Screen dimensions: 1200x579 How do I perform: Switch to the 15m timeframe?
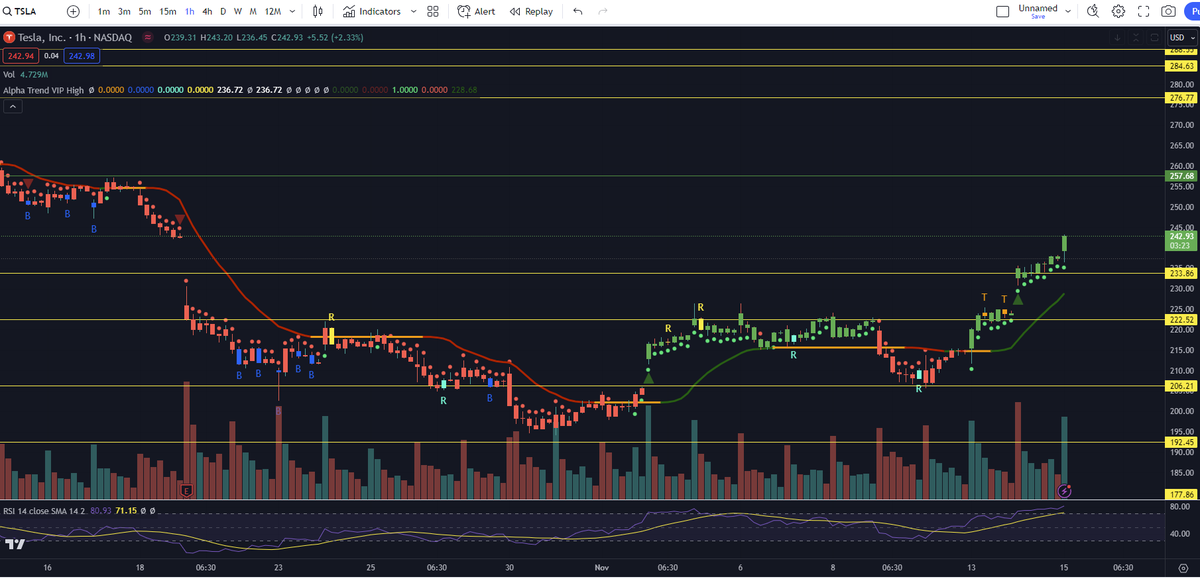click(x=168, y=12)
